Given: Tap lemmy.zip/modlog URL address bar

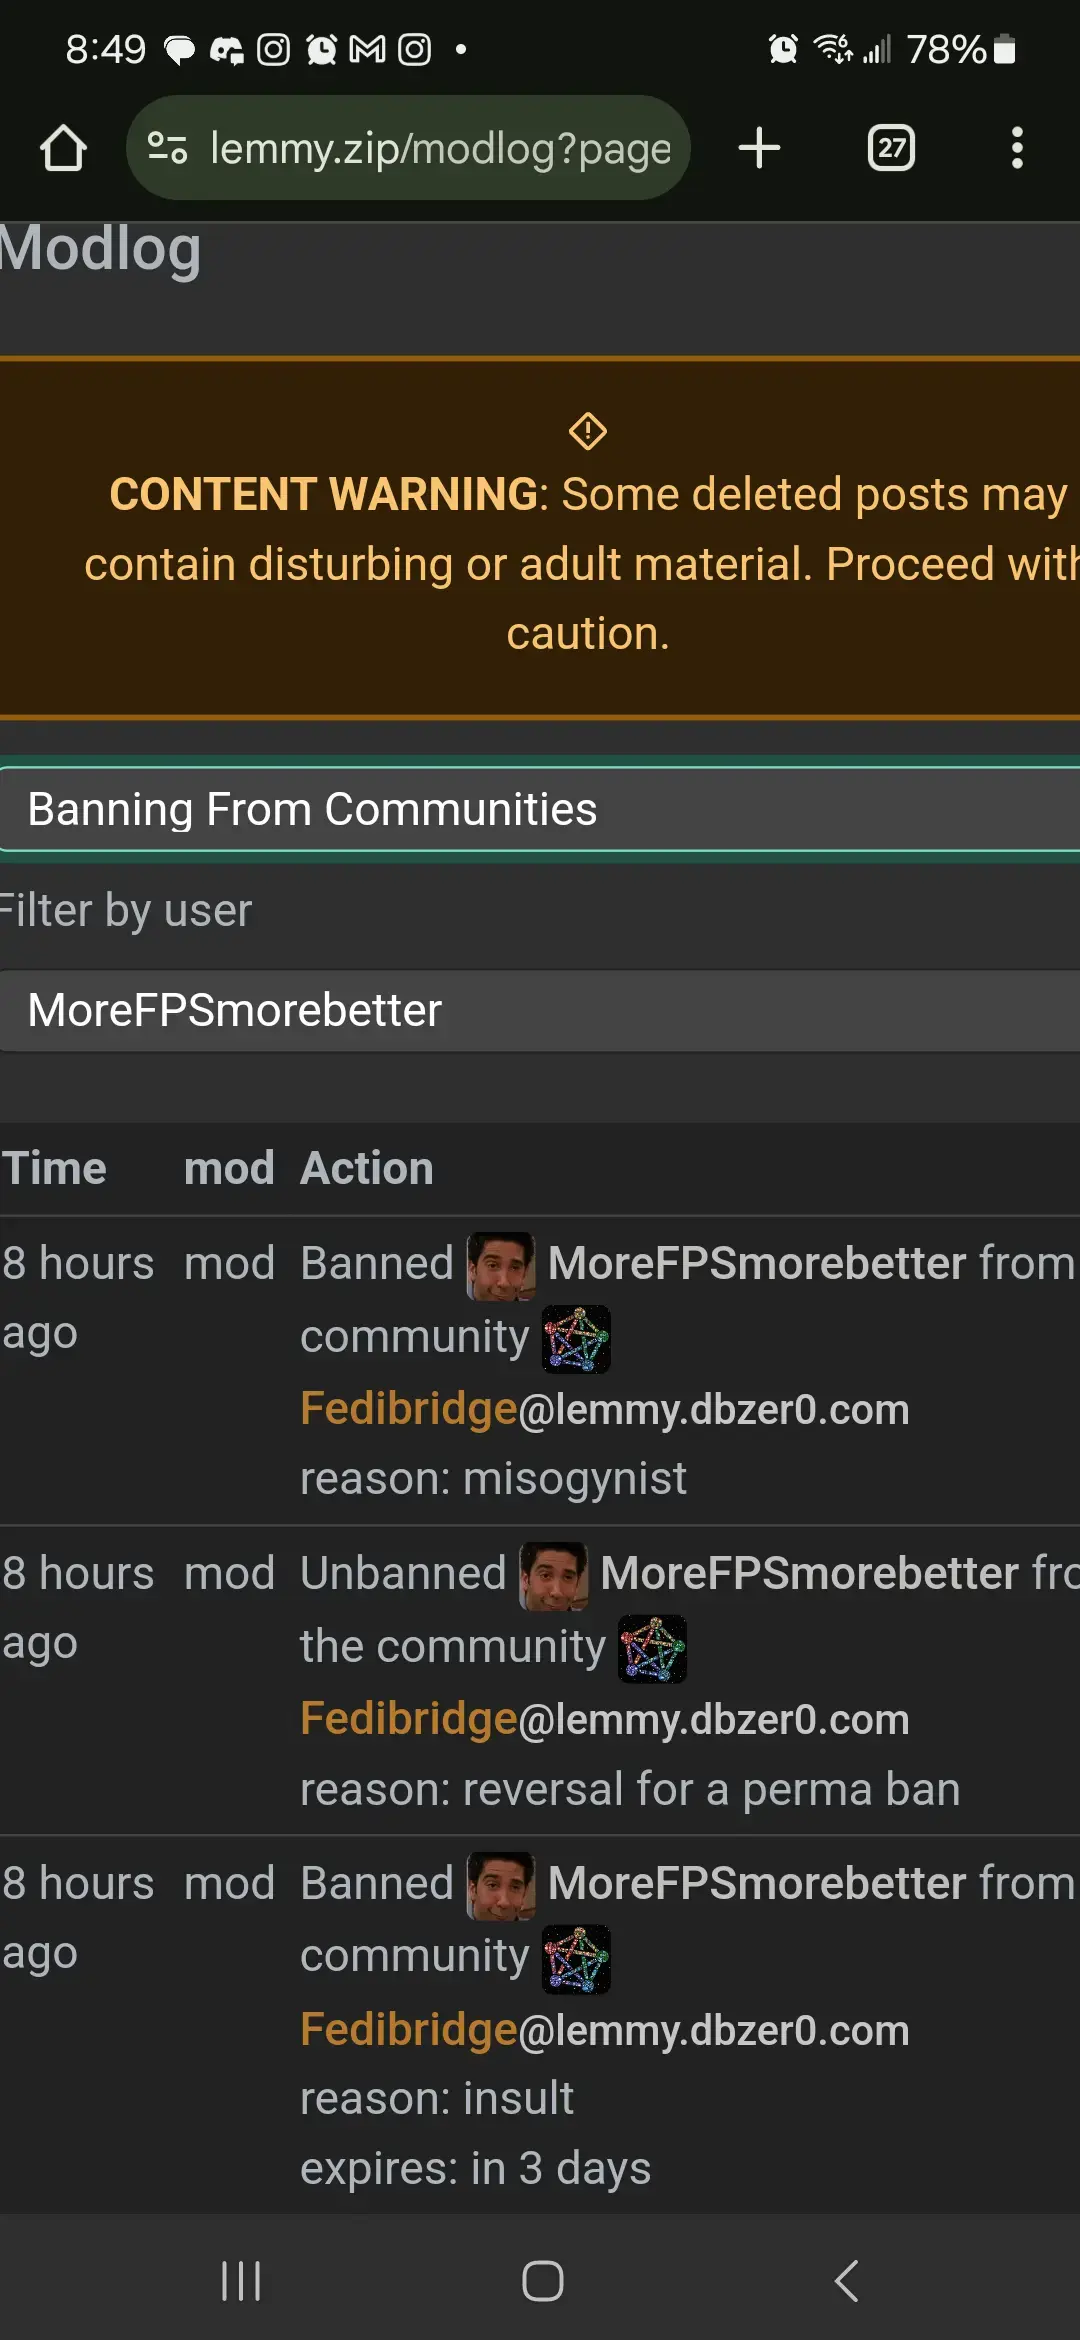Looking at the screenshot, I should 440,148.
